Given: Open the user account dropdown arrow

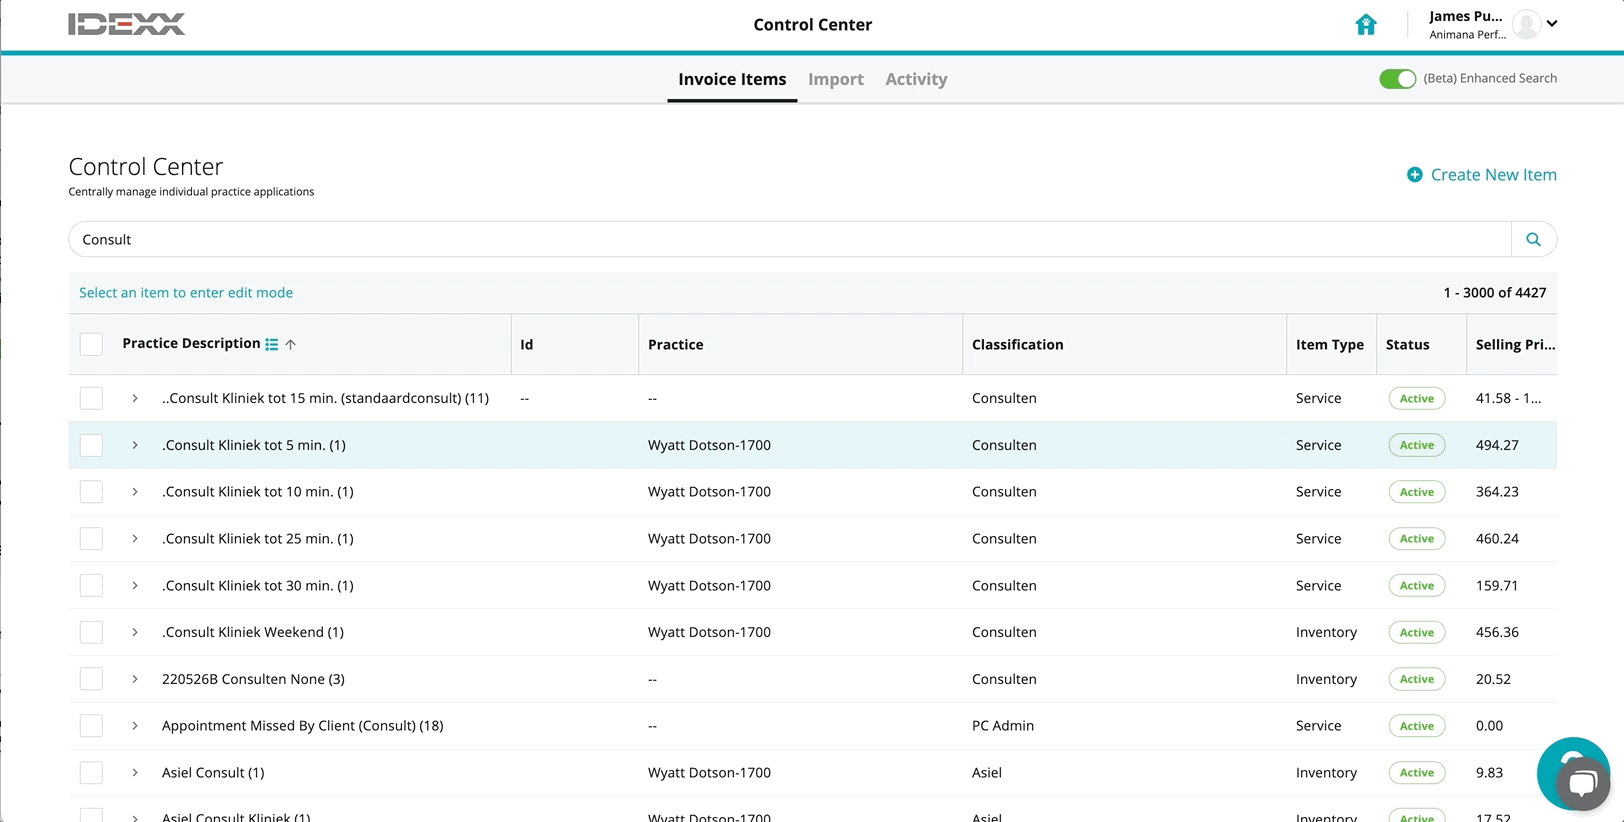Looking at the screenshot, I should click(x=1552, y=24).
